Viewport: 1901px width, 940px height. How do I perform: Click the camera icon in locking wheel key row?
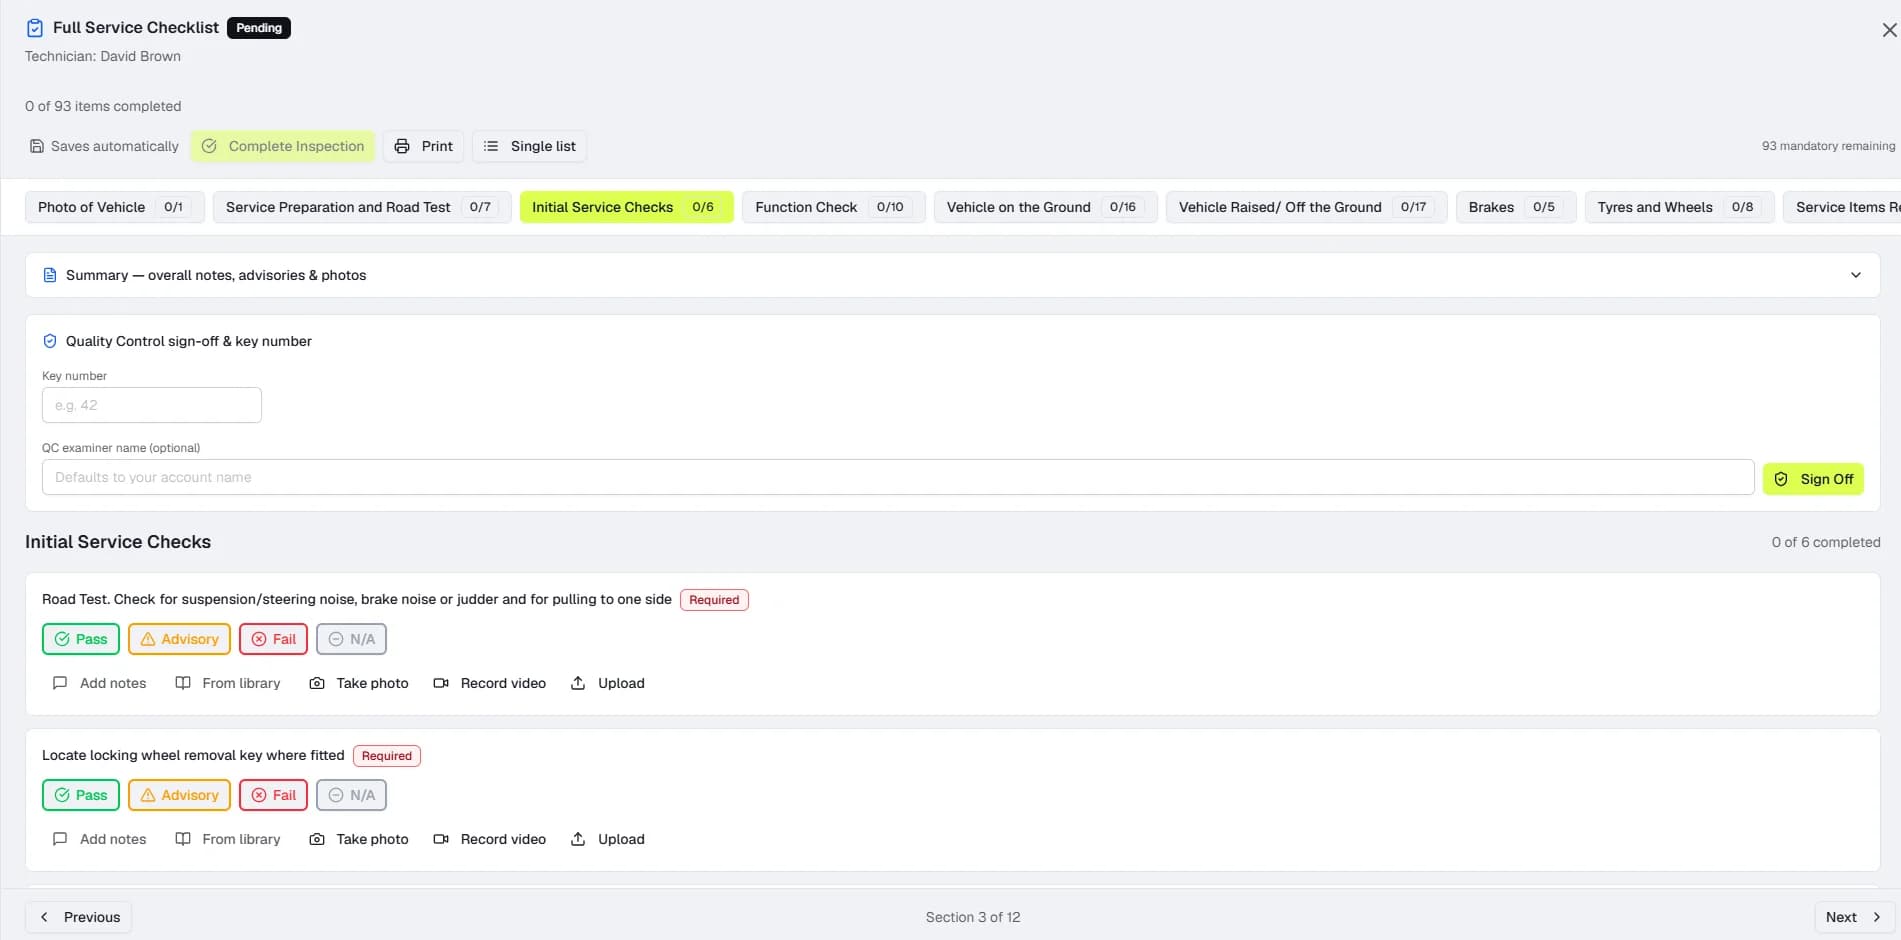pos(317,839)
